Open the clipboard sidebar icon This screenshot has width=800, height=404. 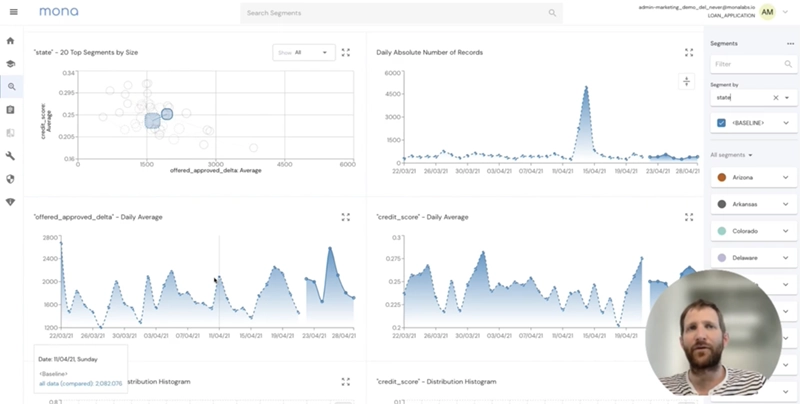(x=10, y=110)
